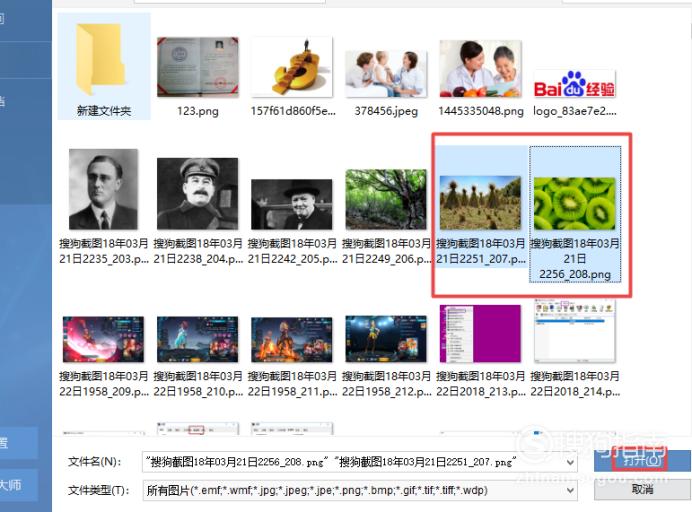Select game character screenshot 22日1958_212

386,339
